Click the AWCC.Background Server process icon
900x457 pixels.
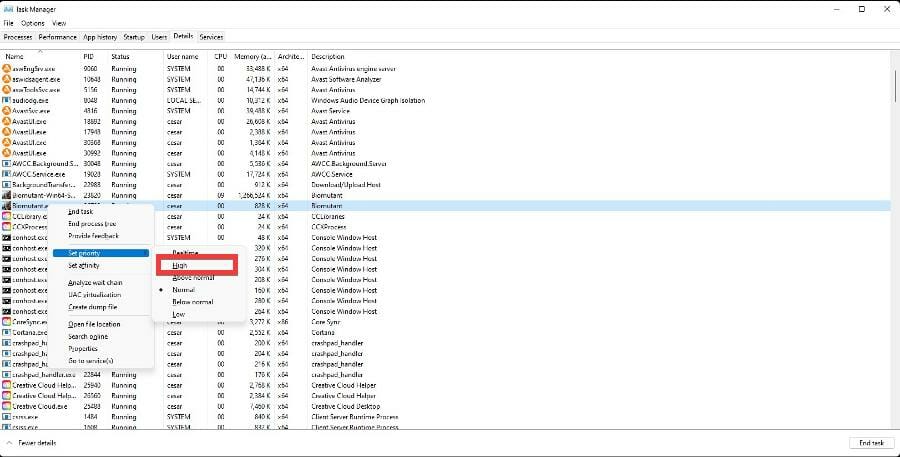pos(7,164)
